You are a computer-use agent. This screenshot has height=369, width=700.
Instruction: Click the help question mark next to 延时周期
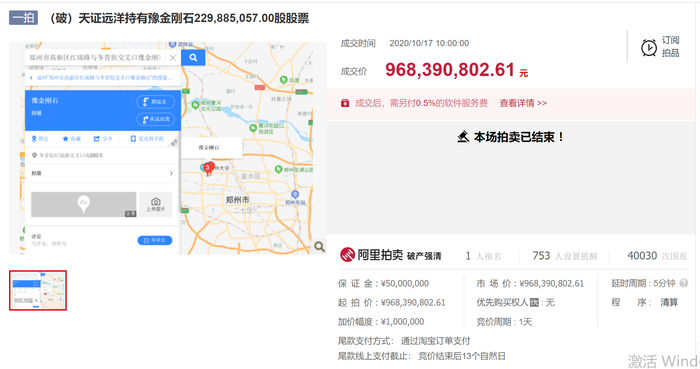683,283
